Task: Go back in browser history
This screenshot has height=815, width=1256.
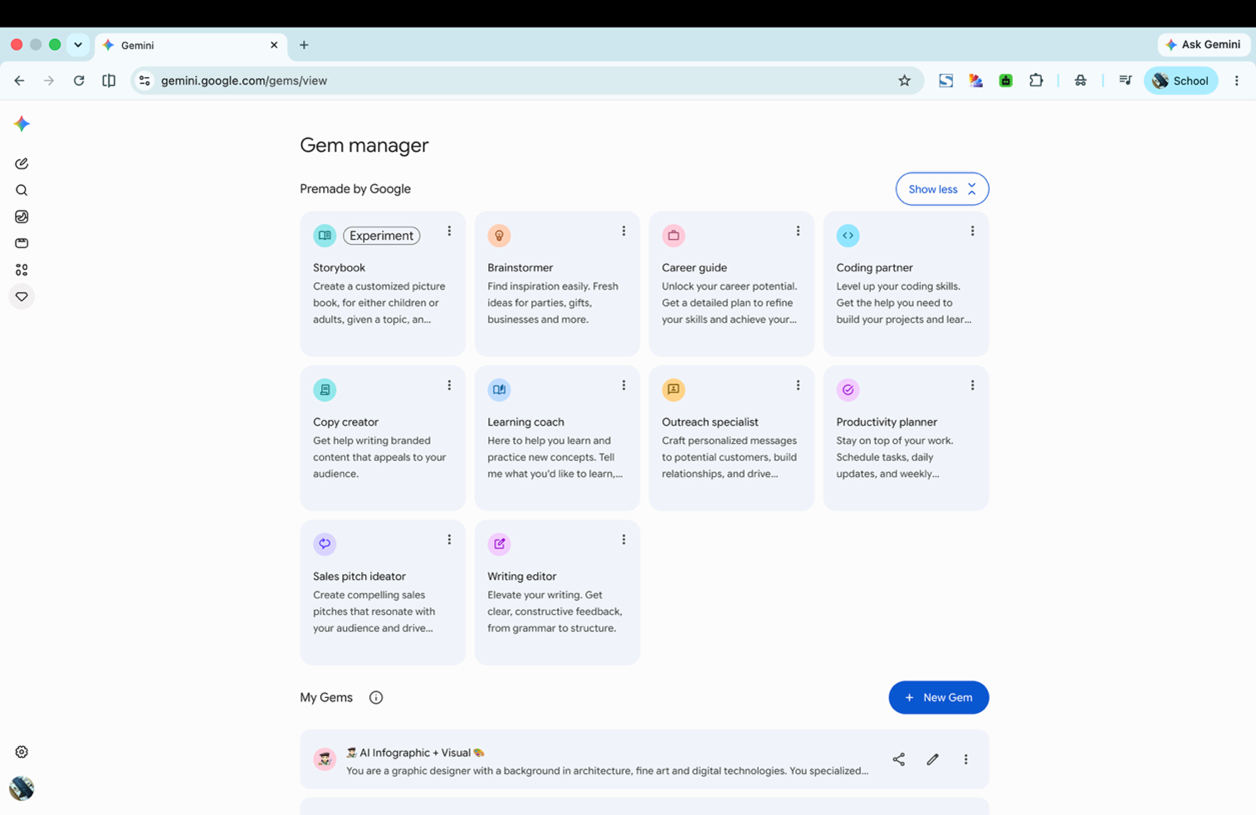Action: point(19,81)
